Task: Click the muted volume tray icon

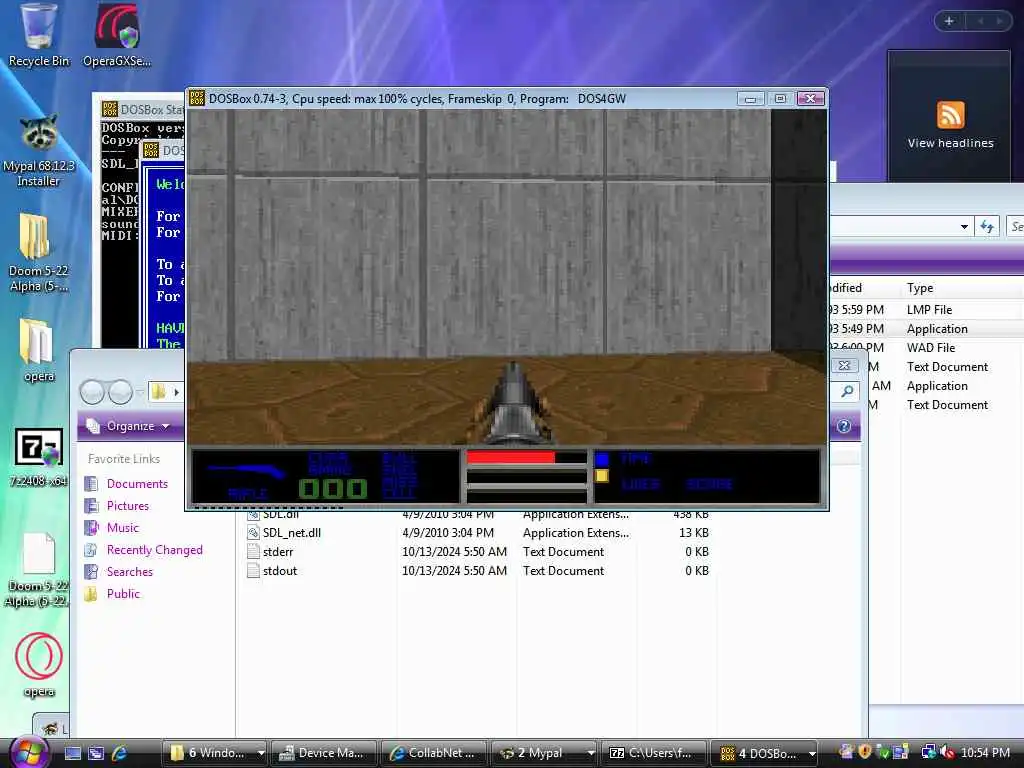Action: click(x=946, y=752)
